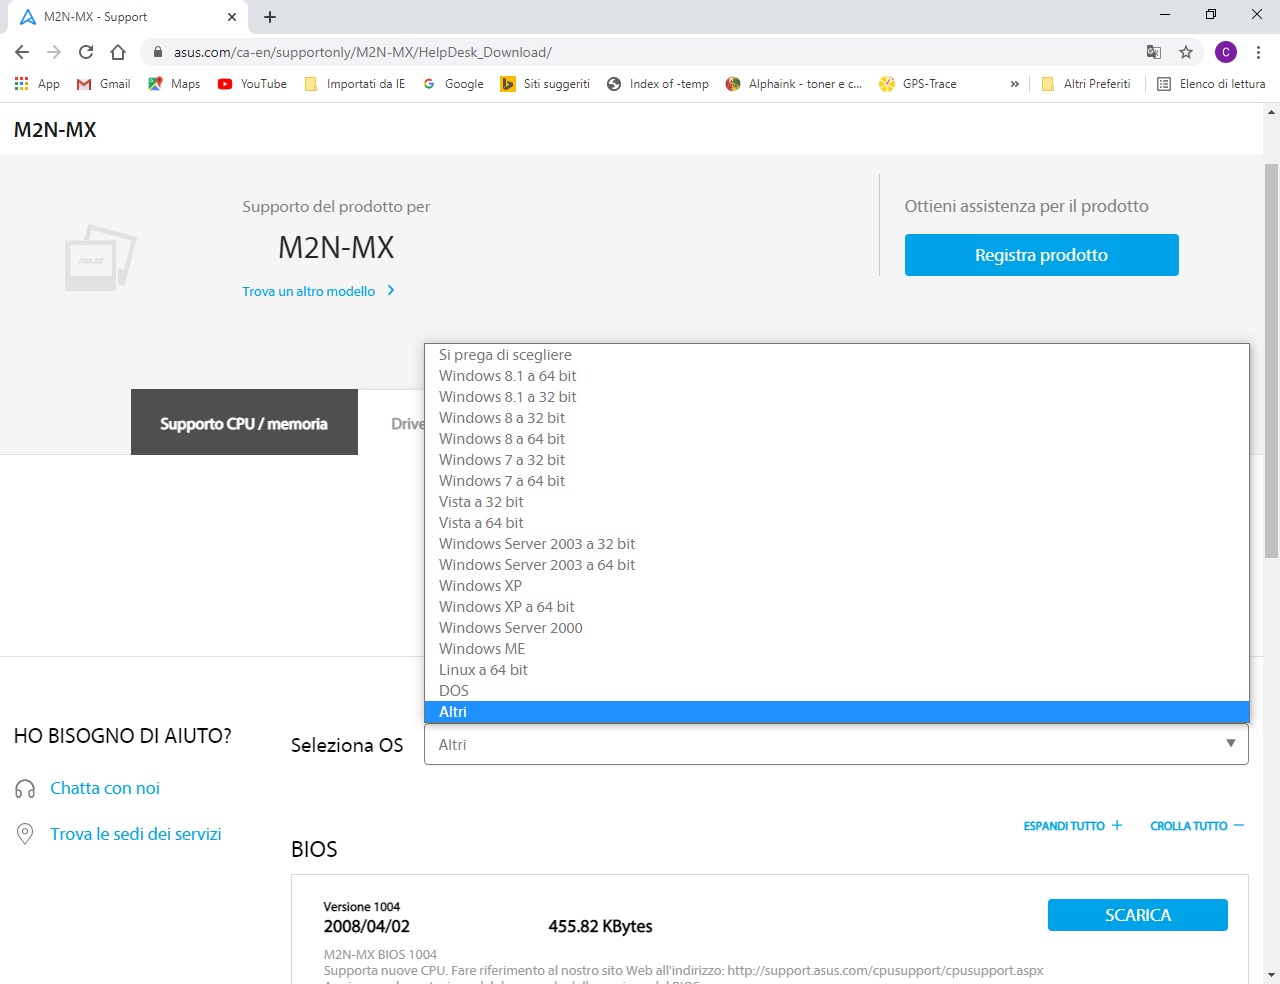The width and height of the screenshot is (1280, 984).
Task: Open the Index of -temp bookmark
Action: point(658,84)
